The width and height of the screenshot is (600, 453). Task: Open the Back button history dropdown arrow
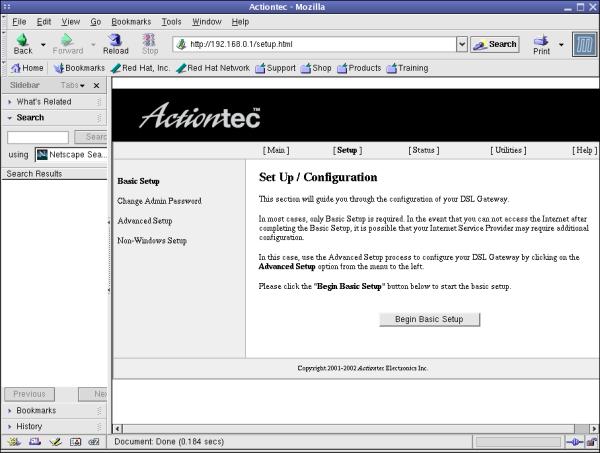pos(43,45)
